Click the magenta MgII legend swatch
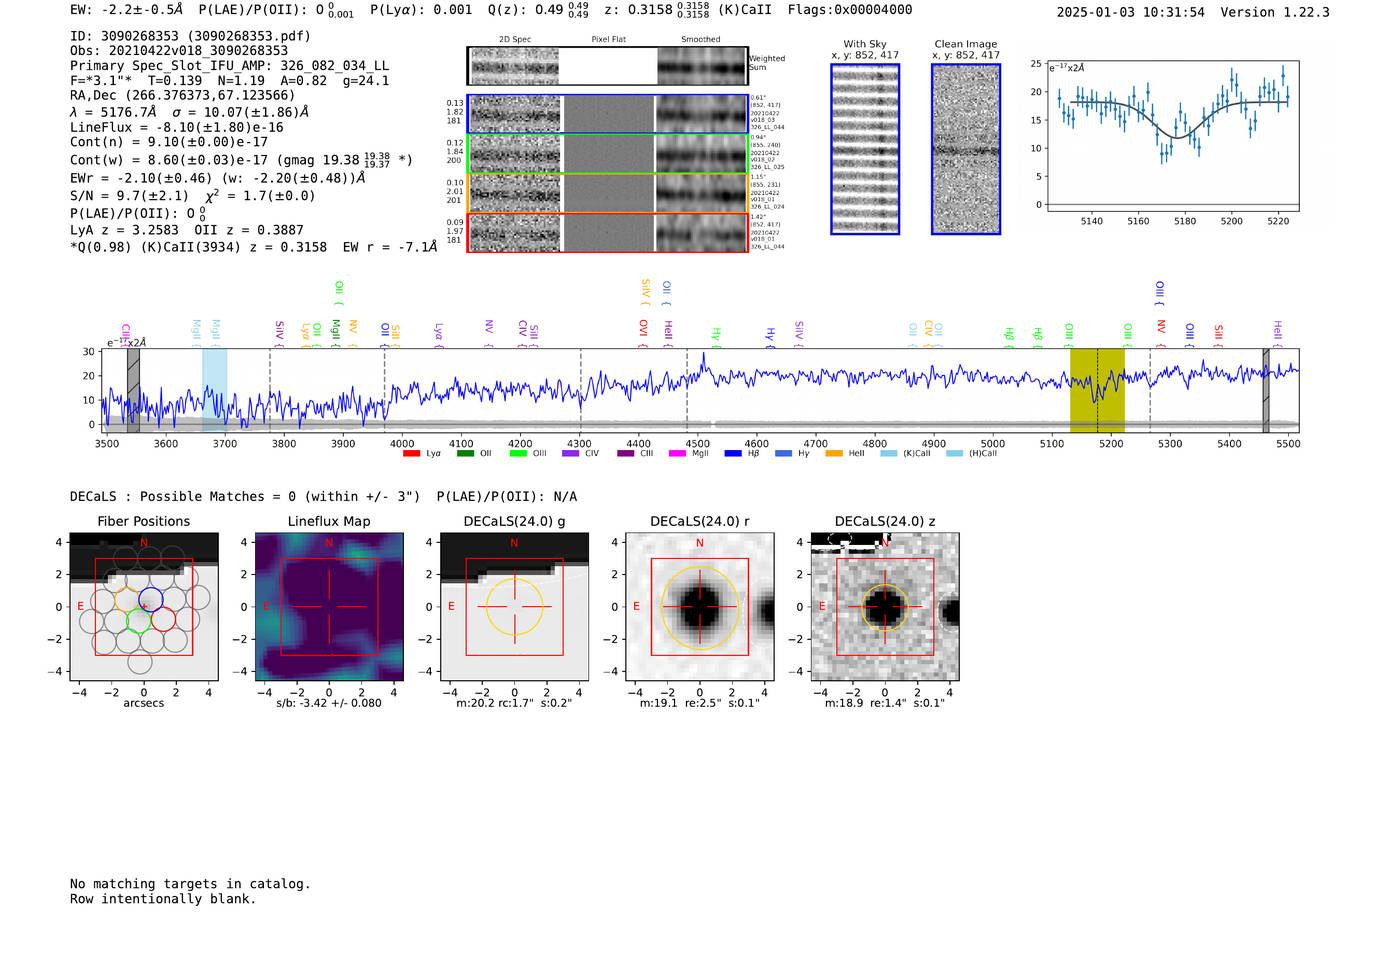The image size is (1400, 953). pos(678,453)
